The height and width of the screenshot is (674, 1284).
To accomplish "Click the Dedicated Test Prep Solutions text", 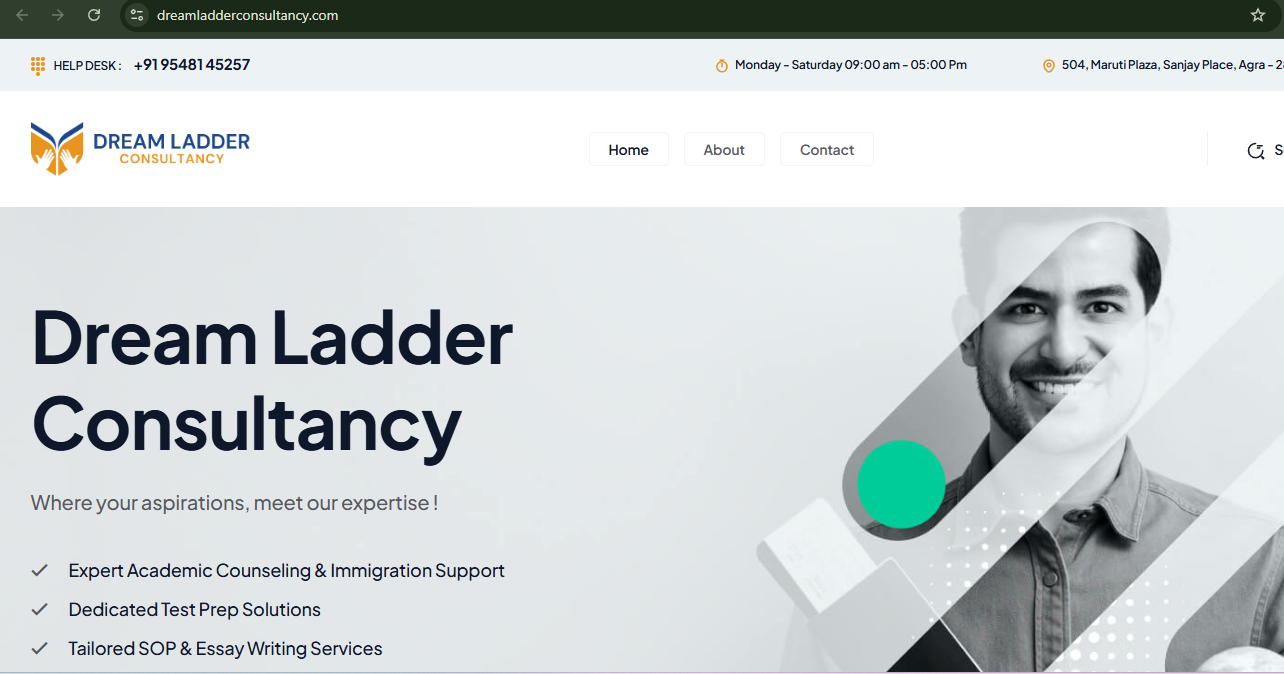I will tap(195, 610).
